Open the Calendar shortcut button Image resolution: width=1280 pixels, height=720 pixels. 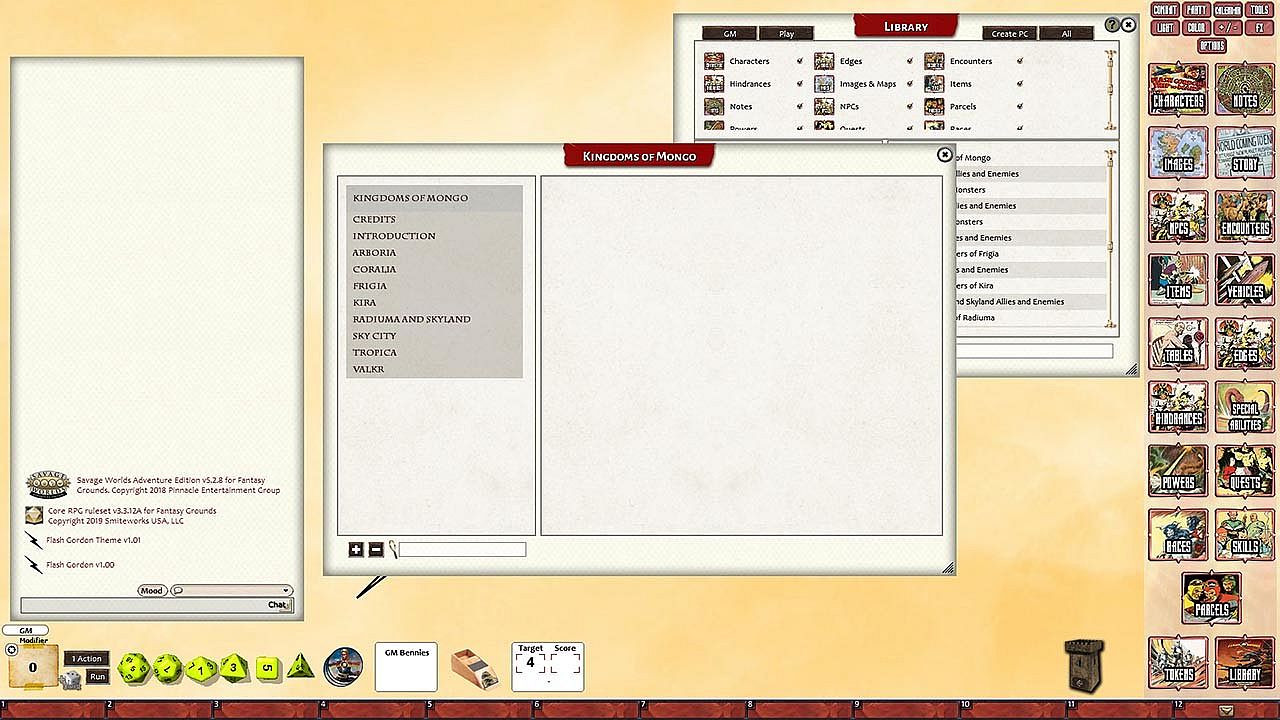(x=1227, y=10)
